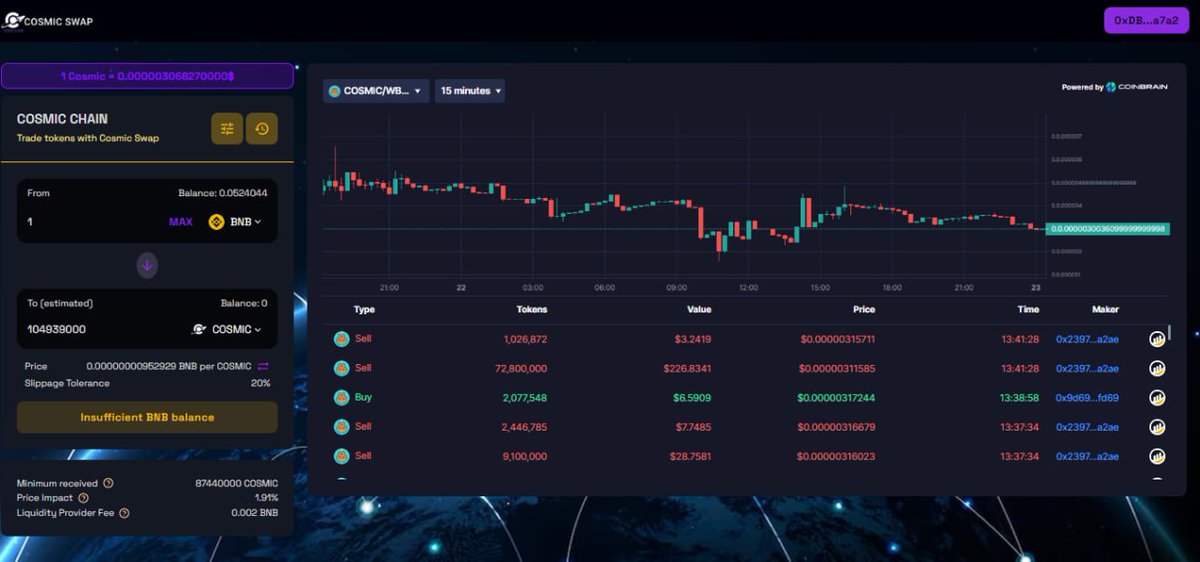Click the Price column header
This screenshot has width=1200, height=562.
863,309
